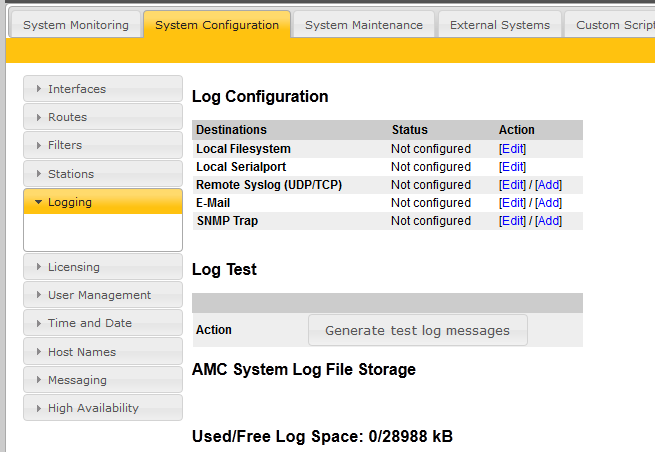
Task: Open the System Monitoring tab
Action: pyautogui.click(x=75, y=25)
